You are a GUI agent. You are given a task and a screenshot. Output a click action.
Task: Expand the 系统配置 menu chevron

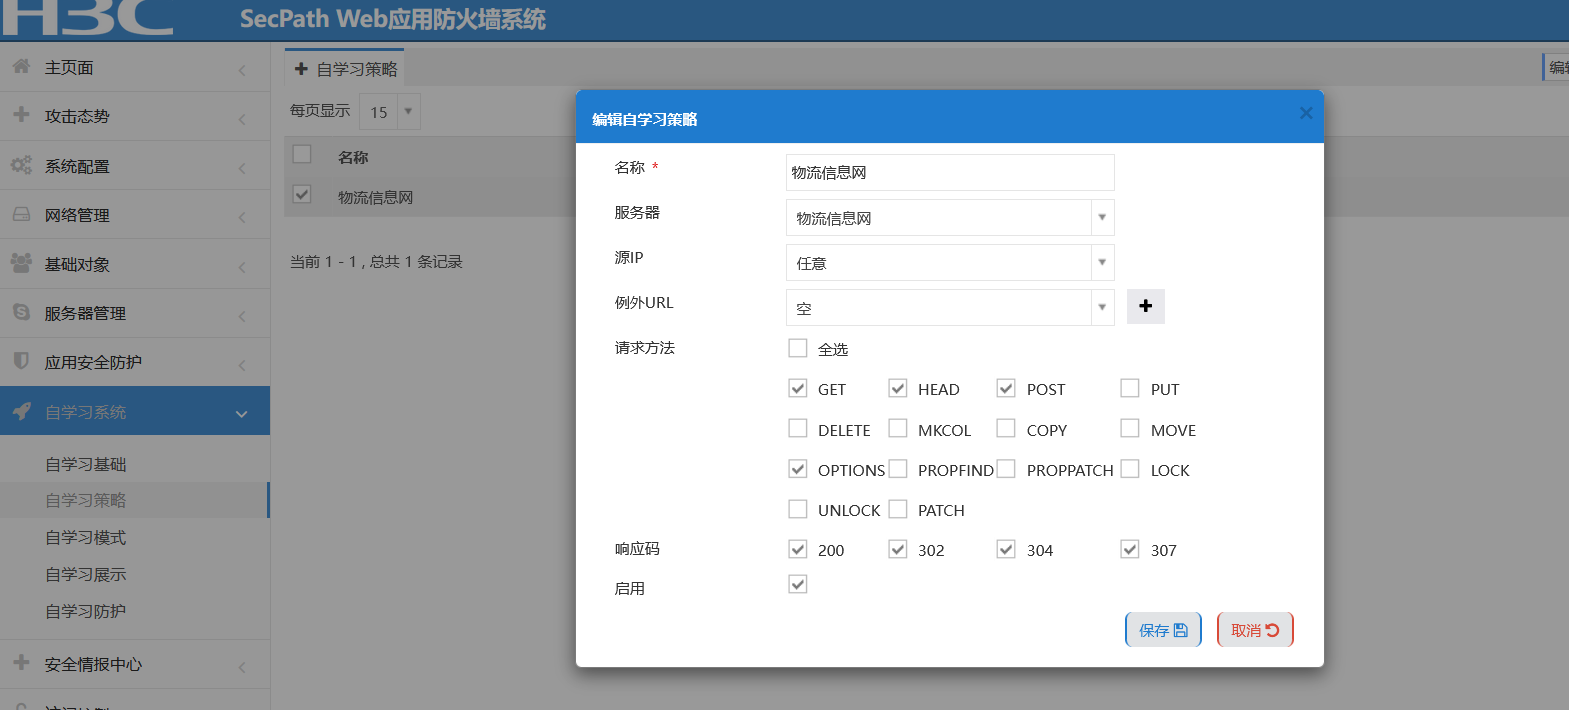[x=242, y=169]
